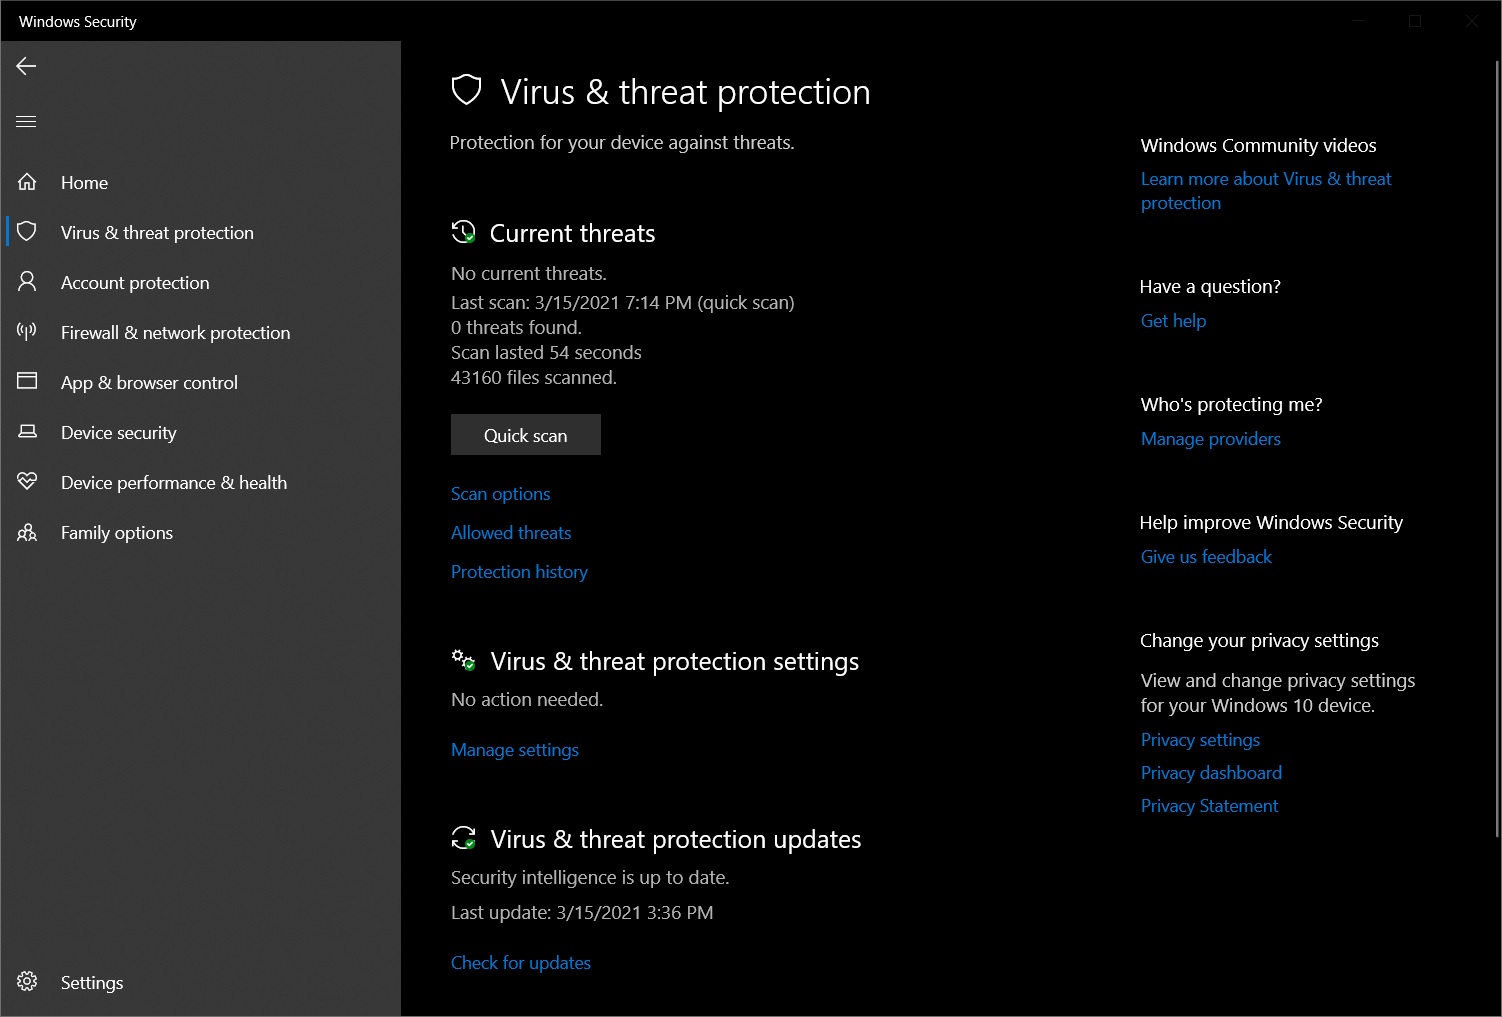Screen dimensions: 1502x1017
Task: Click Manage providers under Who's protecting me
Action: tap(1210, 438)
